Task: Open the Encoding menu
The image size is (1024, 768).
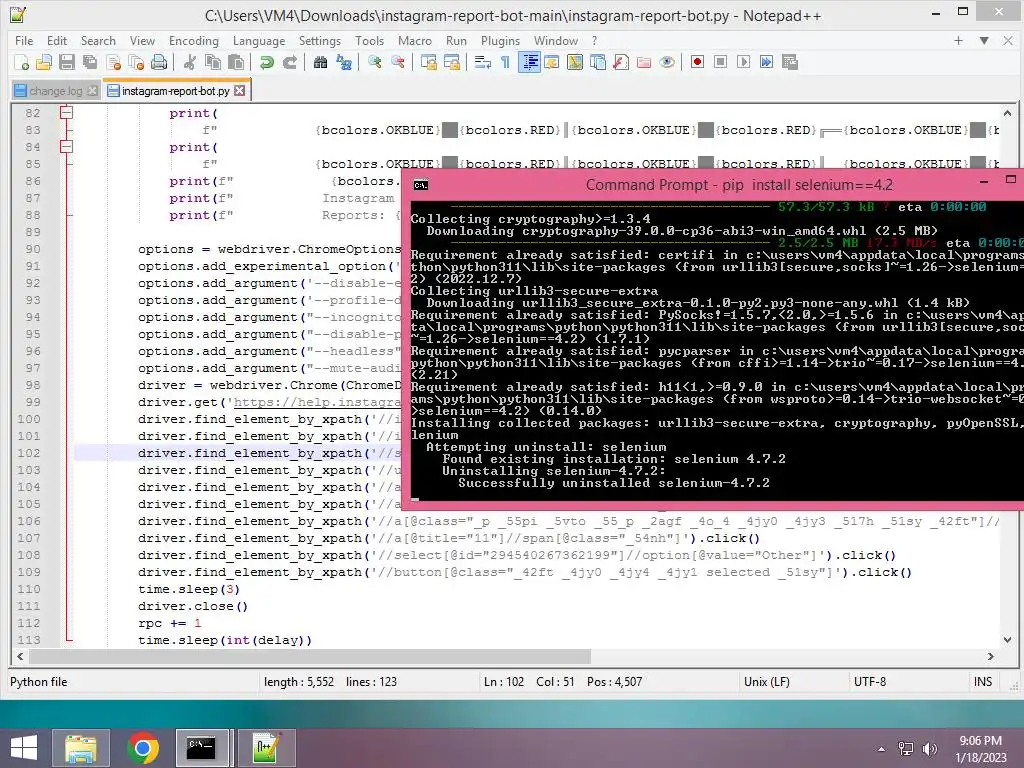Action: 194,40
